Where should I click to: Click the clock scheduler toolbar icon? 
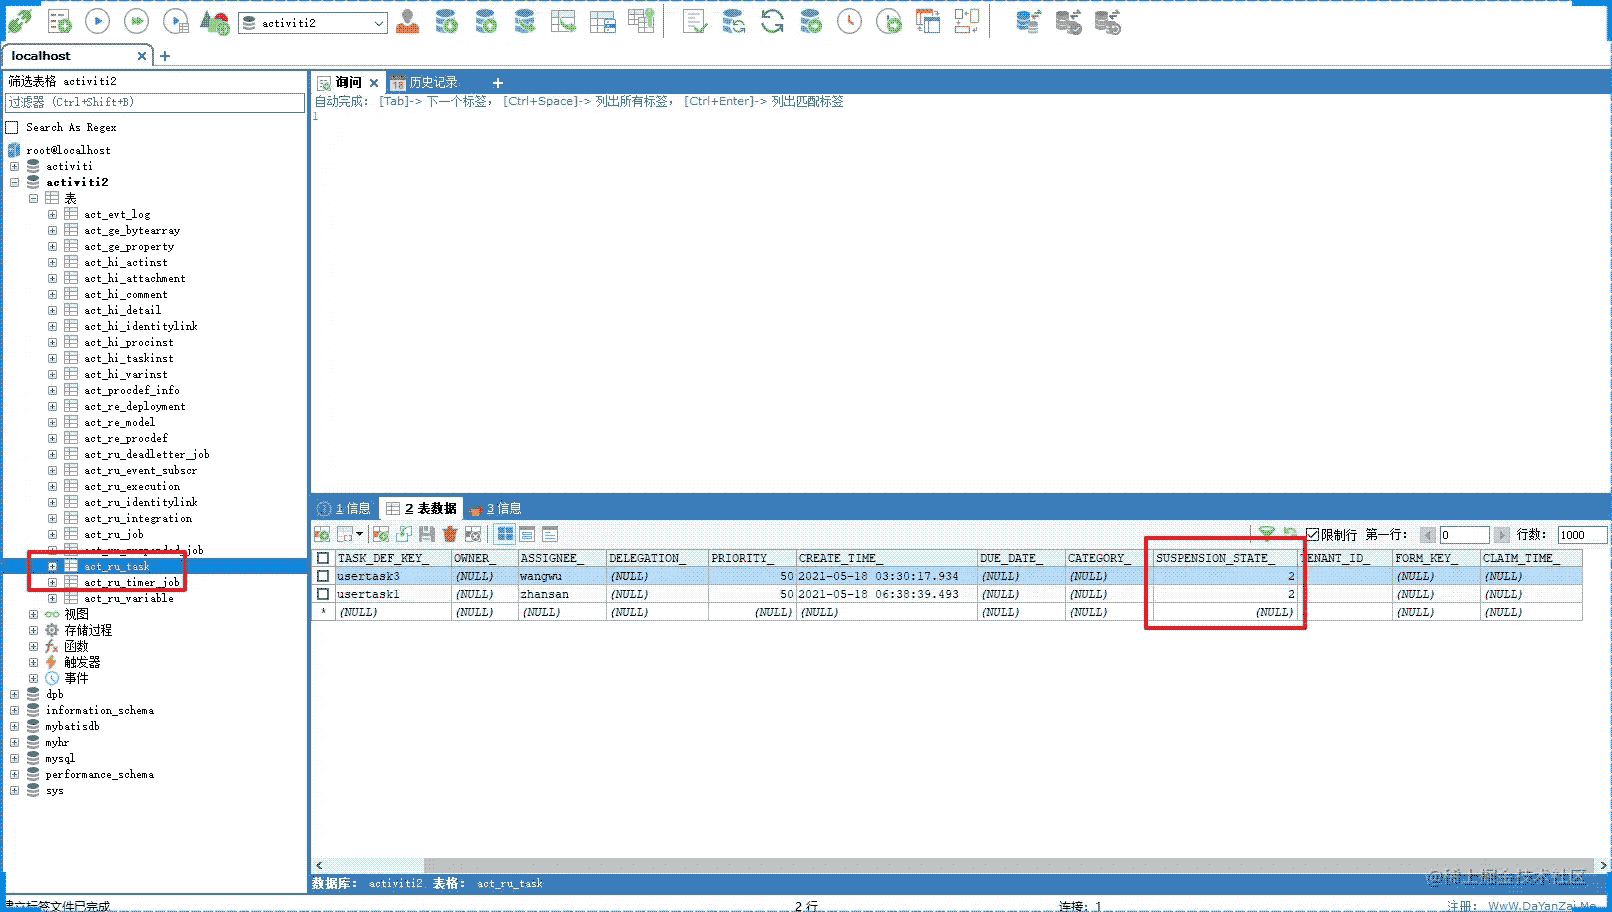tap(849, 21)
